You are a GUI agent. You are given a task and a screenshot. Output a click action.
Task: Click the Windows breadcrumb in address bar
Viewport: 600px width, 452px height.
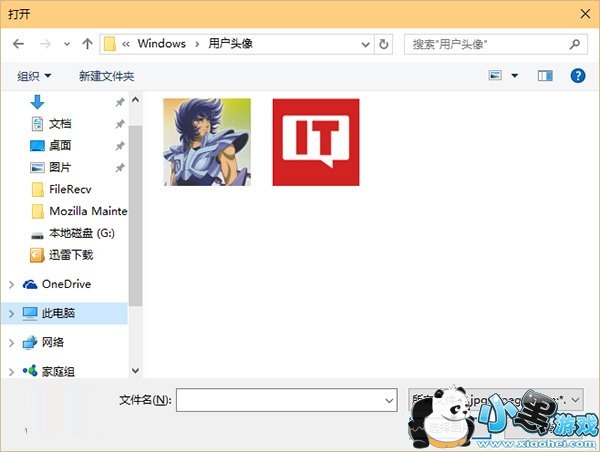[161, 44]
